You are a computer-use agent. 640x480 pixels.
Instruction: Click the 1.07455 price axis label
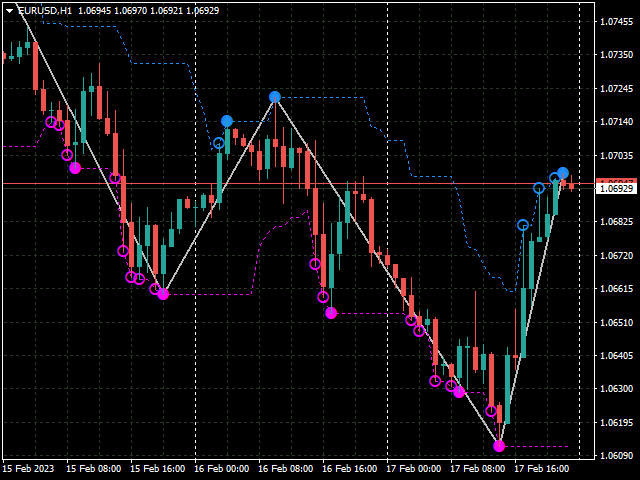(x=616, y=22)
